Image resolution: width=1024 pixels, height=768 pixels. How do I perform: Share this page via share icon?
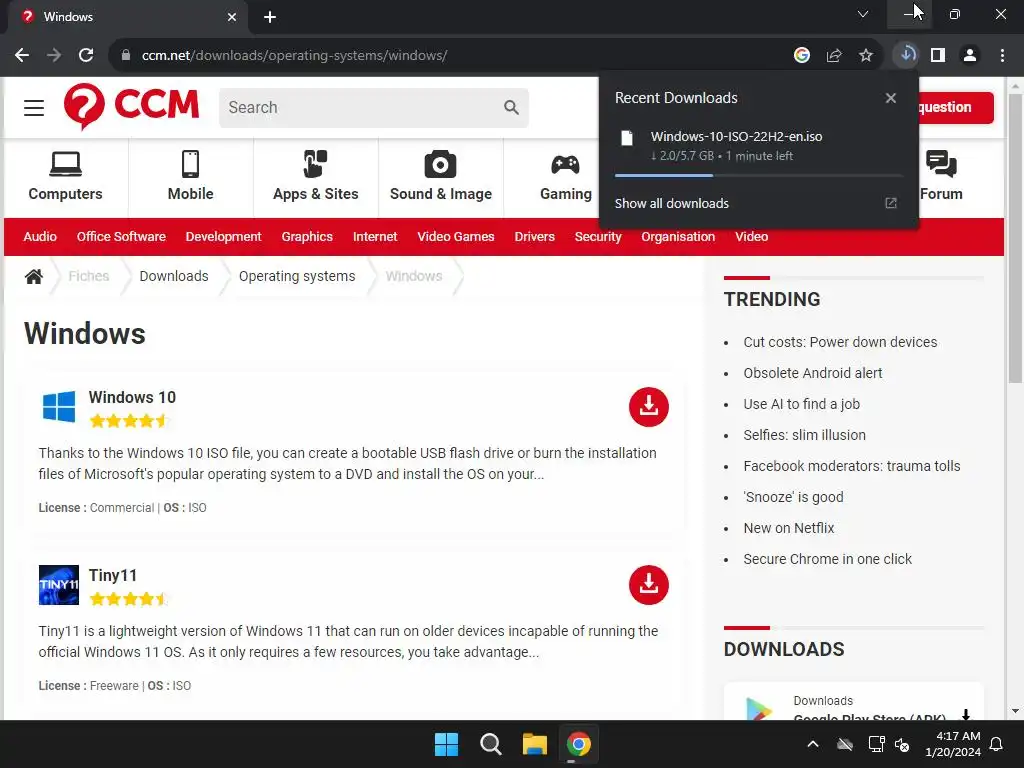point(834,56)
